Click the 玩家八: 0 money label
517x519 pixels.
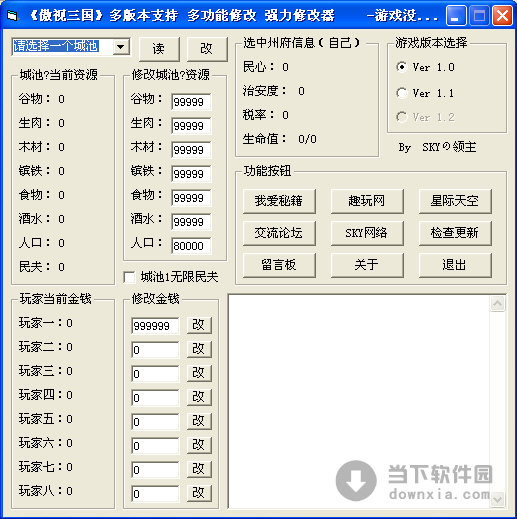click(x=46, y=491)
